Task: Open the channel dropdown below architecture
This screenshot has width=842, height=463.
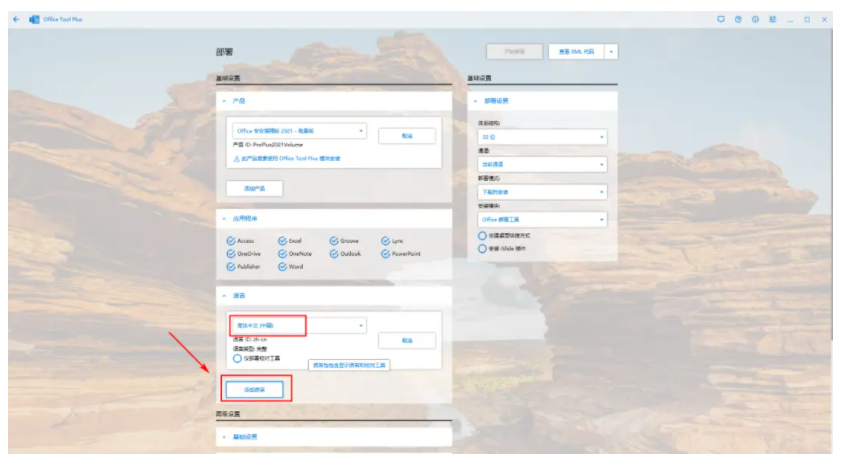Action: tap(542, 164)
